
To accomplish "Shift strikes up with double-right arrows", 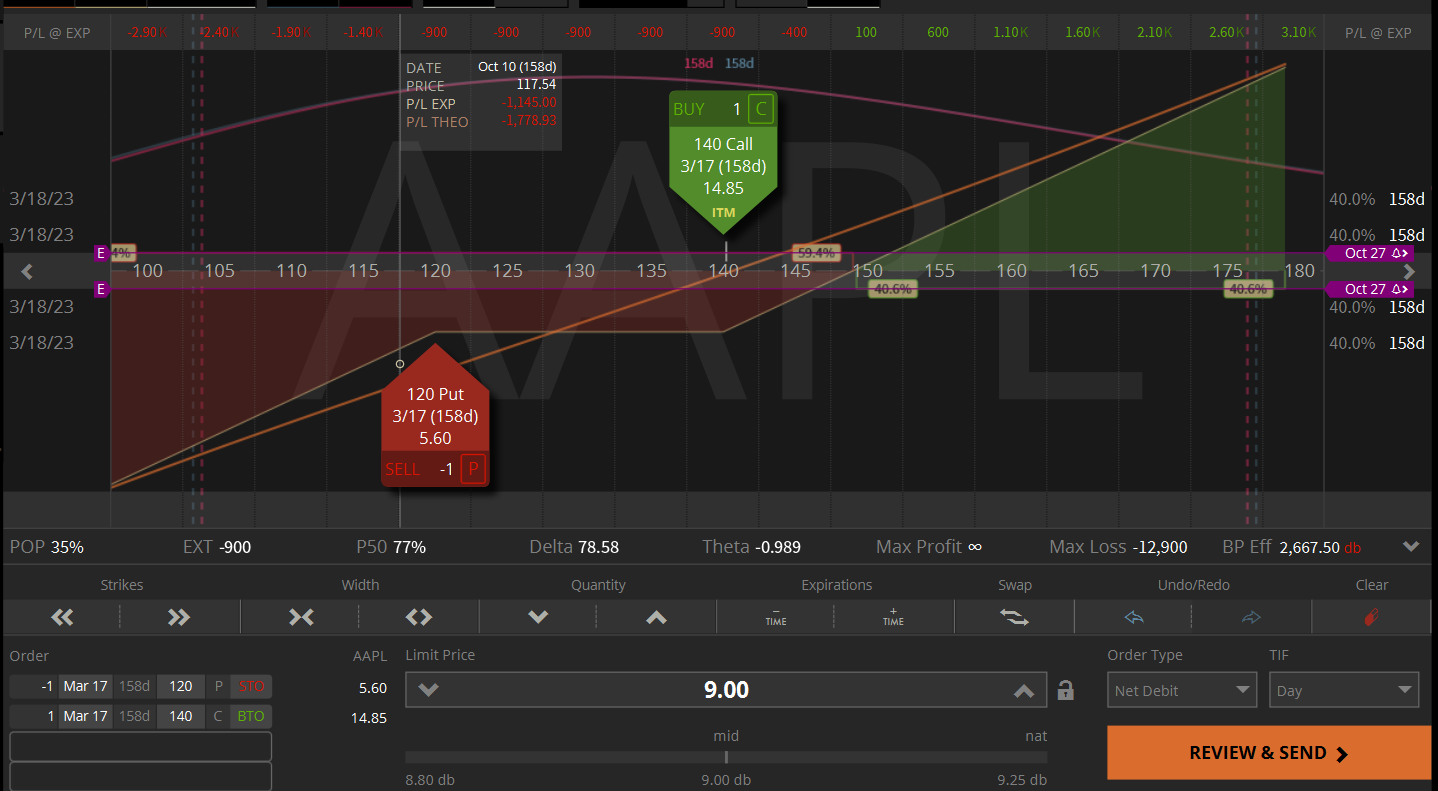I will point(179,617).
